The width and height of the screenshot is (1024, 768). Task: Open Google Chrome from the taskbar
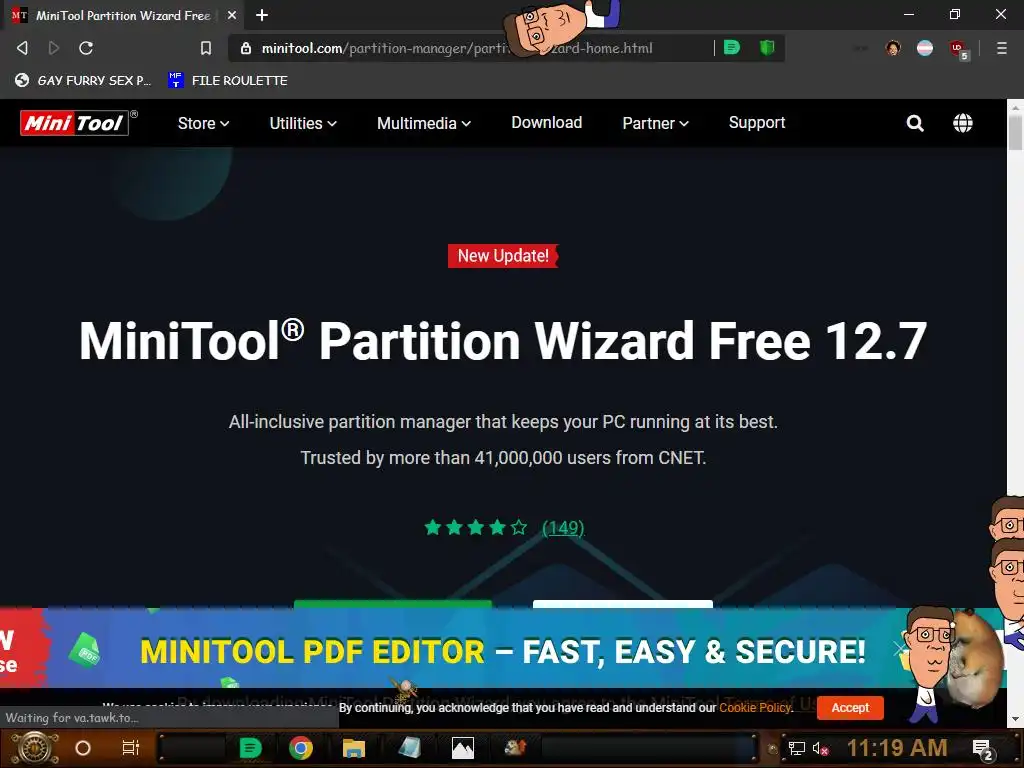pyautogui.click(x=301, y=748)
